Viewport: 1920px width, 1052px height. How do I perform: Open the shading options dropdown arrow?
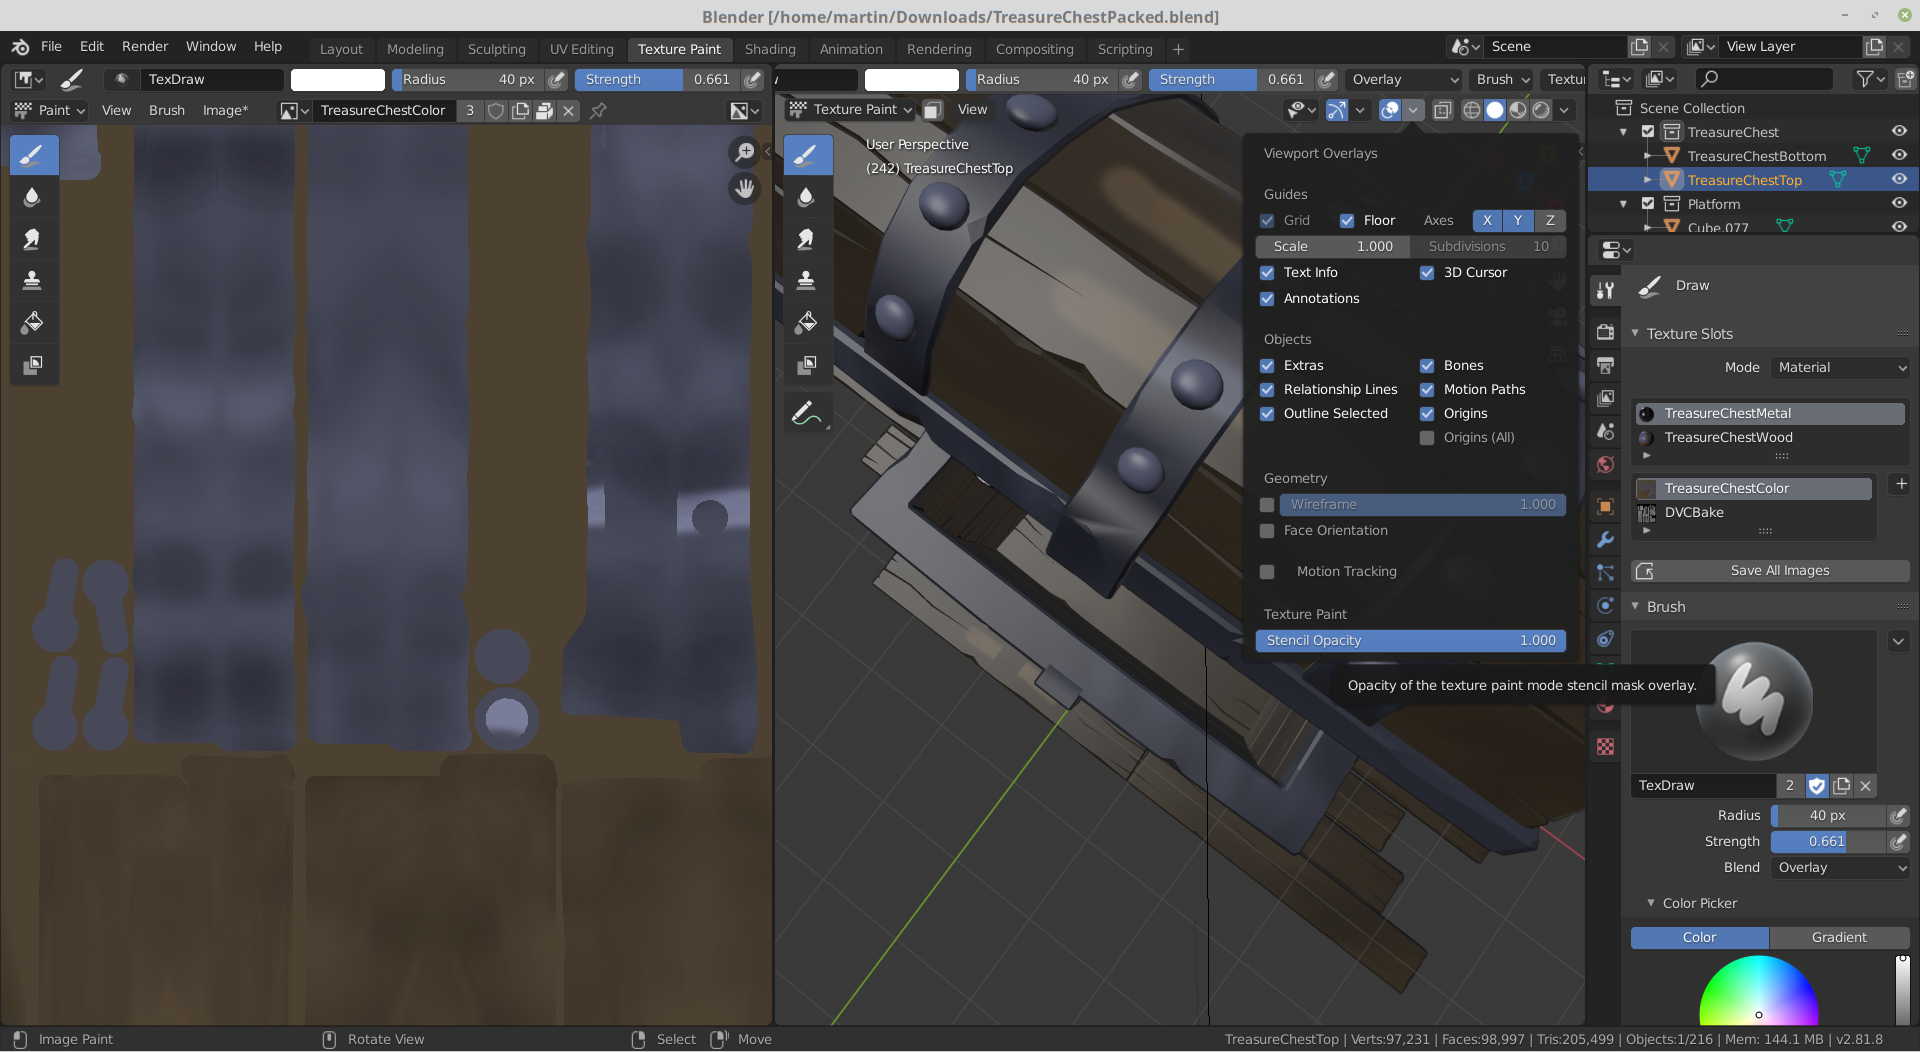1564,111
